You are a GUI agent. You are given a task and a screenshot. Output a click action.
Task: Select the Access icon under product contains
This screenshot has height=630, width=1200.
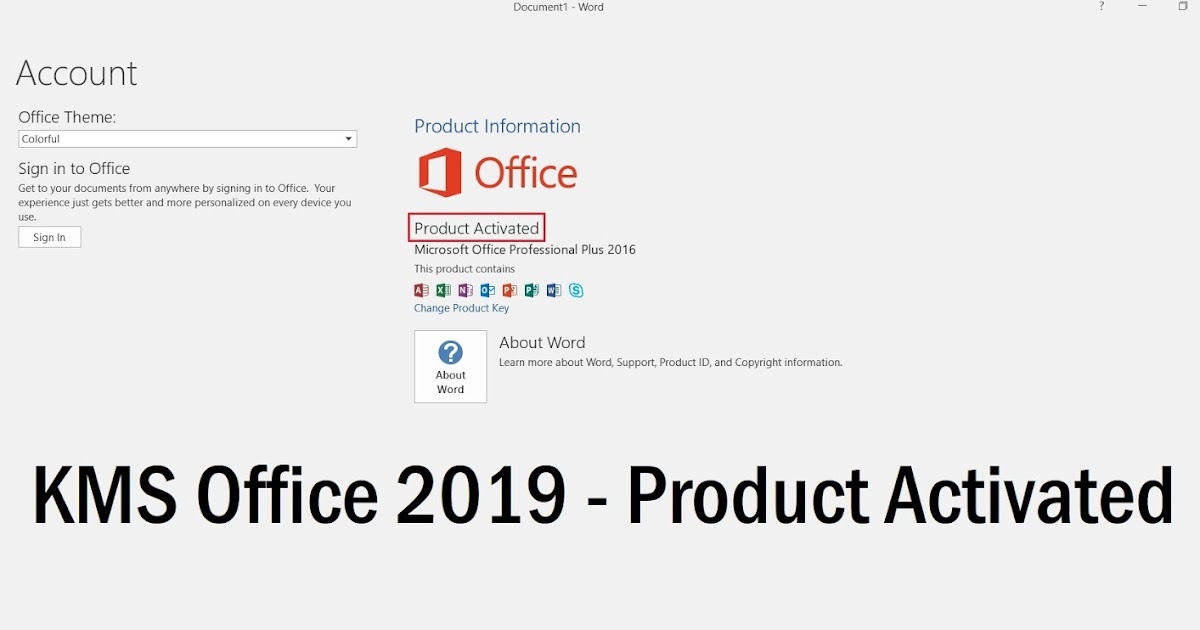(x=421, y=290)
